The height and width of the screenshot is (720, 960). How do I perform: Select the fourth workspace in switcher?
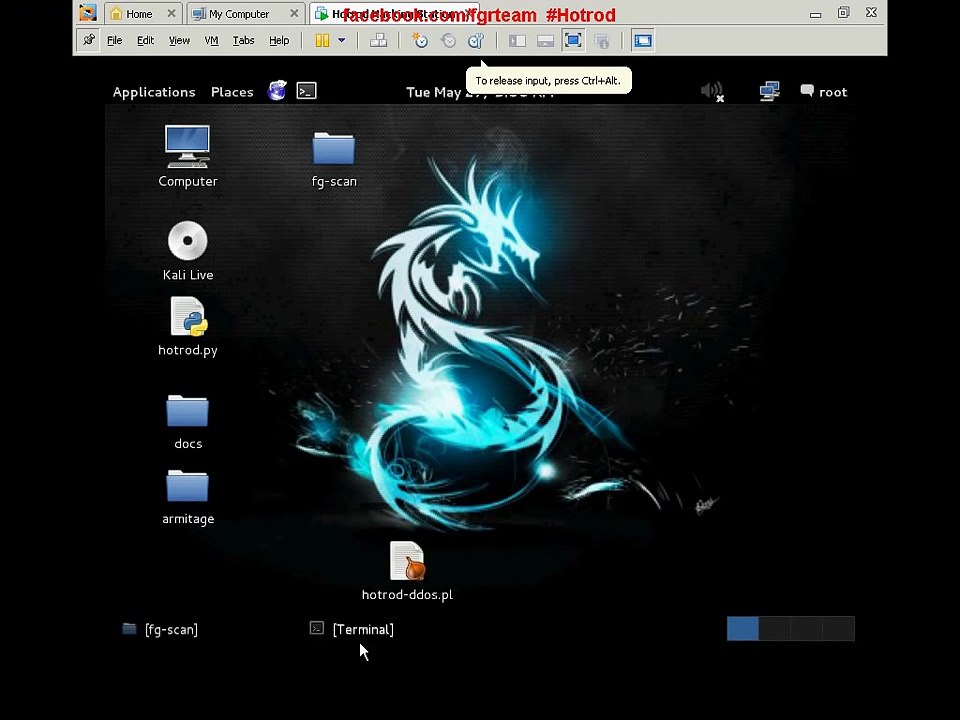coord(838,629)
